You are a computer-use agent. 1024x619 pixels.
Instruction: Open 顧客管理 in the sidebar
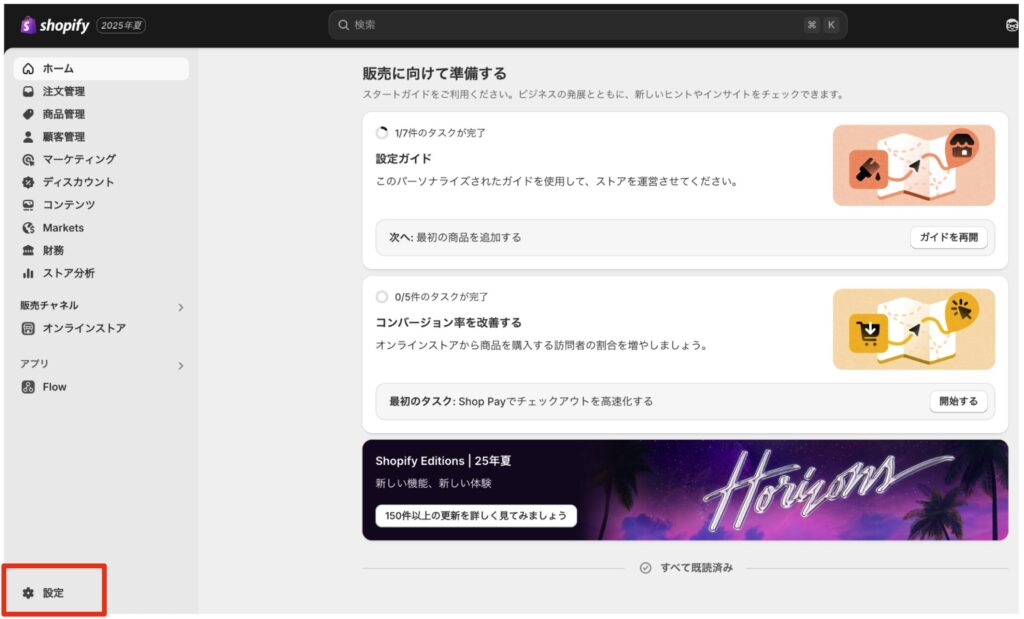click(x=101, y=137)
